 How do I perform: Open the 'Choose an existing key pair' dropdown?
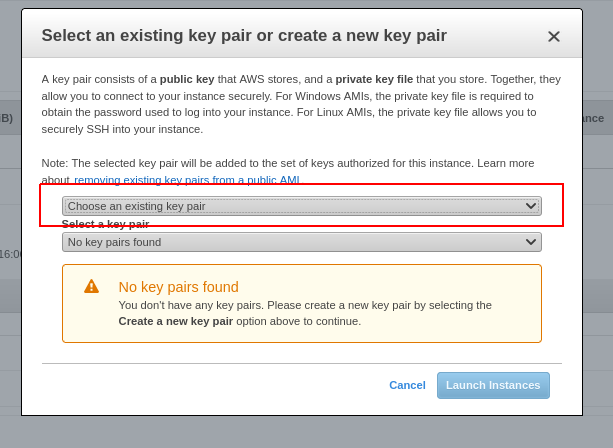tap(301, 206)
